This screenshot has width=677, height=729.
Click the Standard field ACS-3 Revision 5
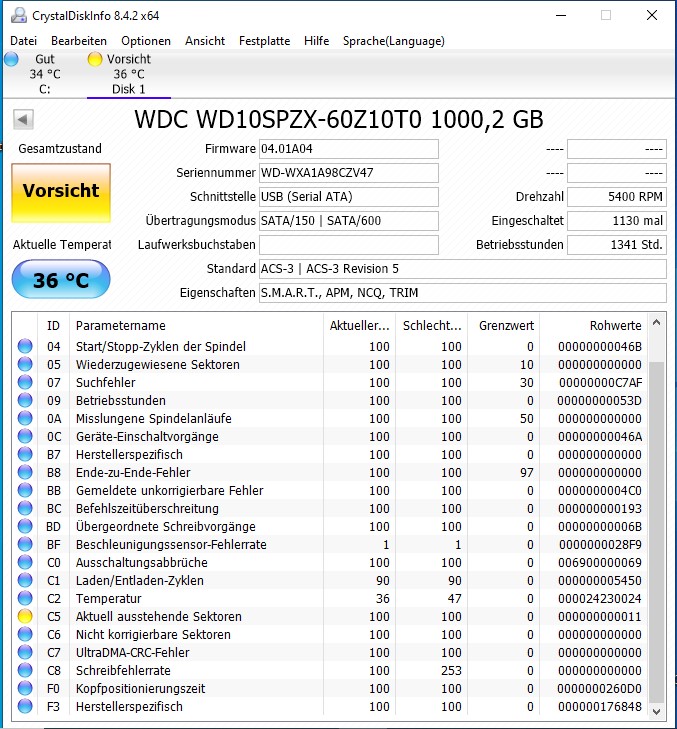click(x=463, y=269)
